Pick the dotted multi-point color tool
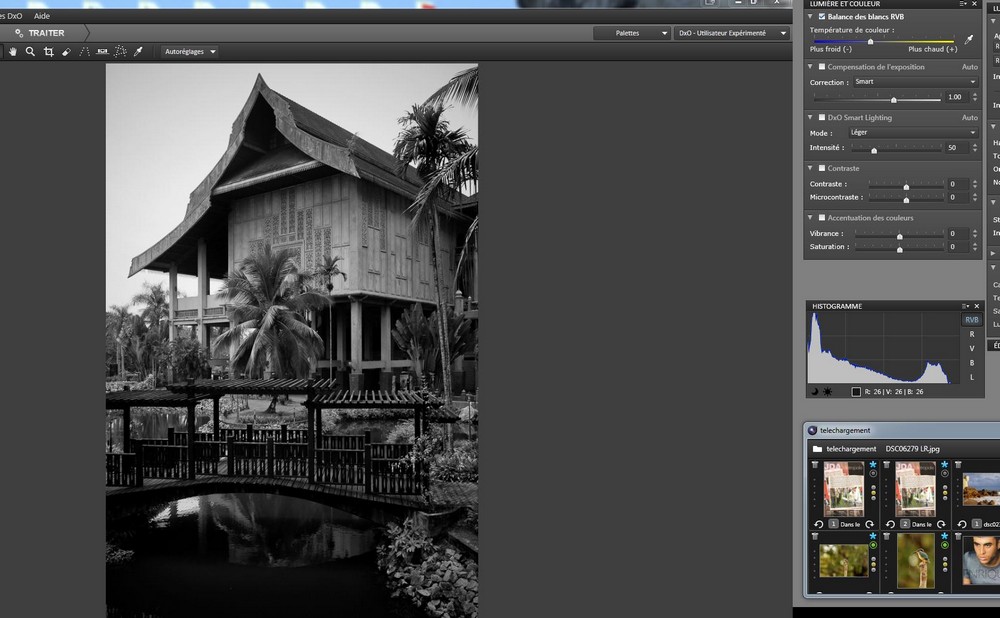Image resolution: width=1000 pixels, height=618 pixels. (120, 52)
